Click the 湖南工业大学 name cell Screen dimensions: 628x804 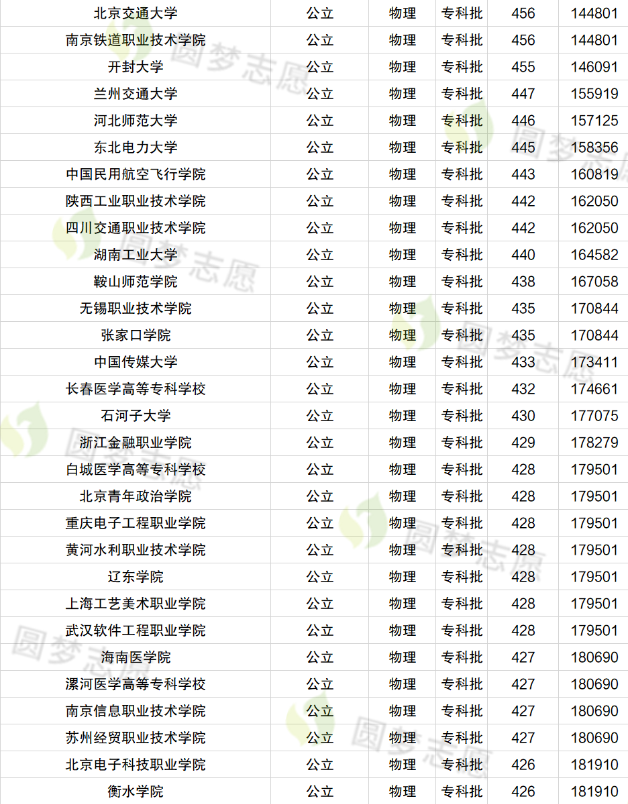click(x=135, y=255)
